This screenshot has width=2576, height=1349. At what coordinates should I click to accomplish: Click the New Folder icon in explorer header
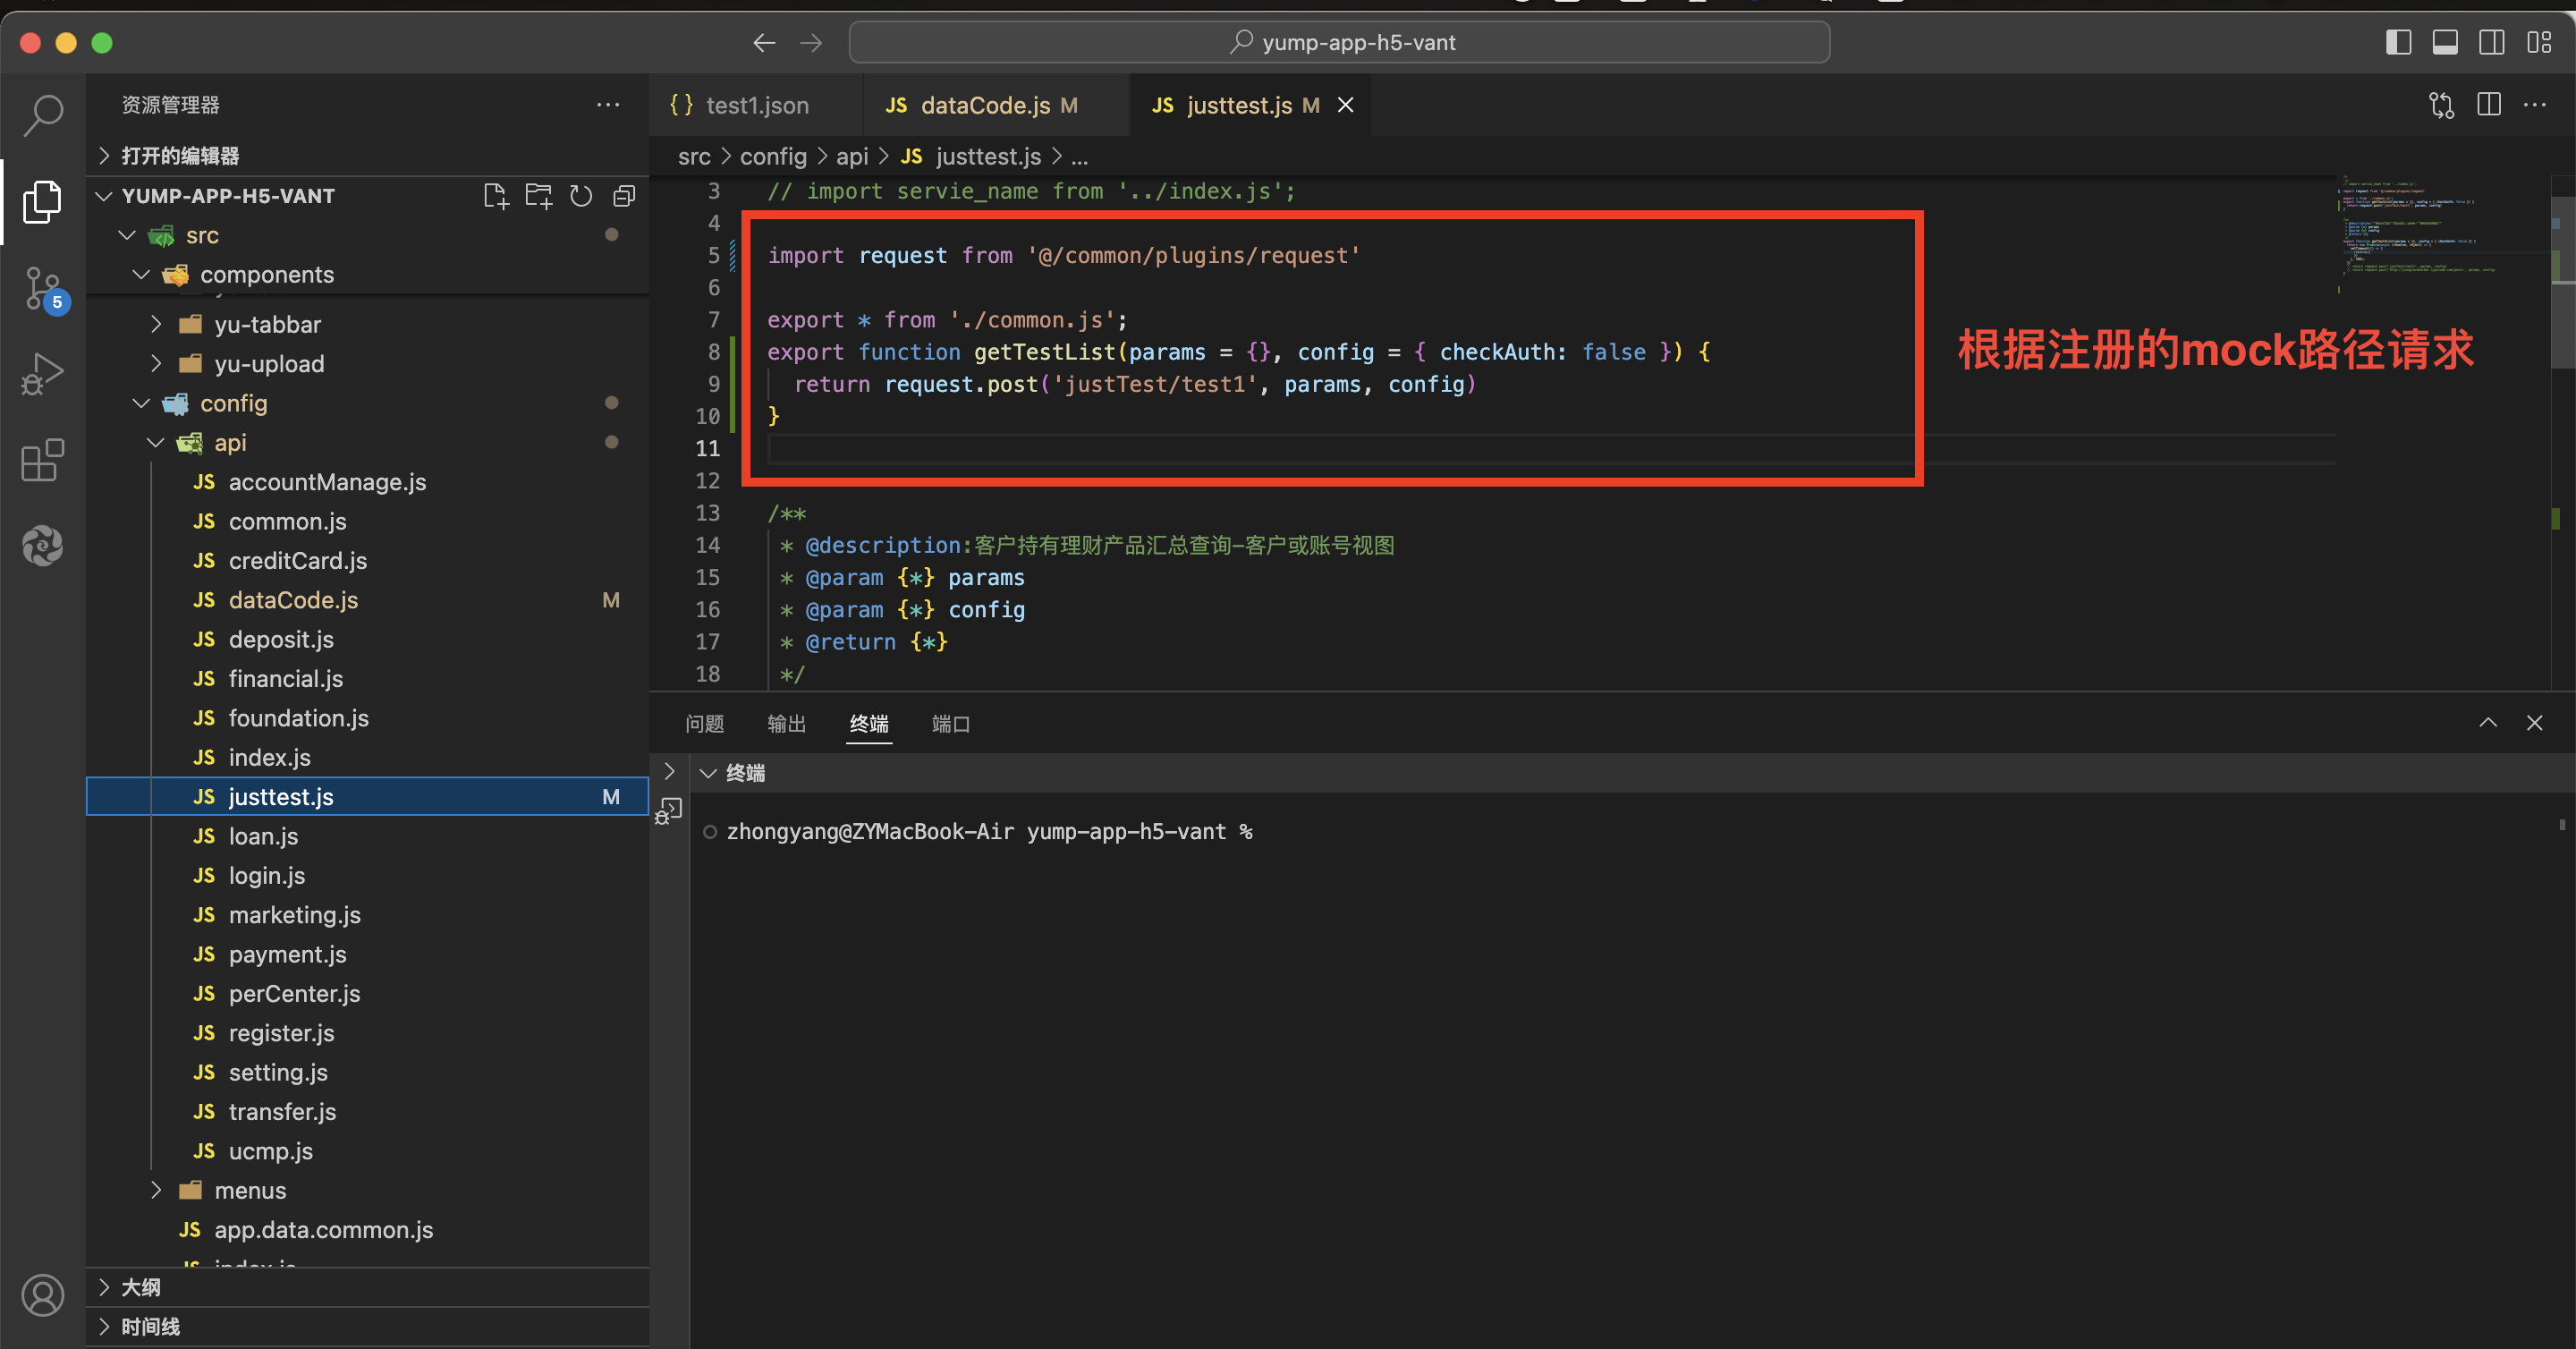point(539,196)
